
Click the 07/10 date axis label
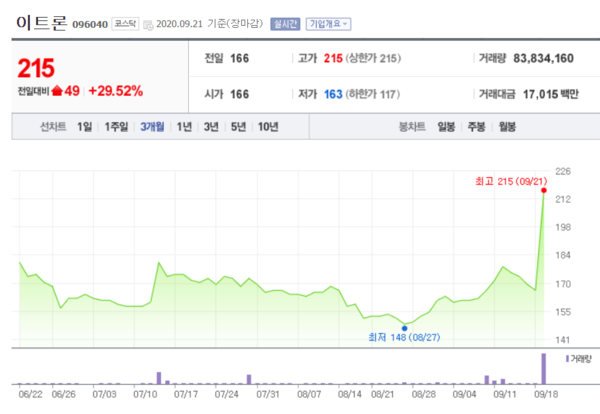point(145,394)
